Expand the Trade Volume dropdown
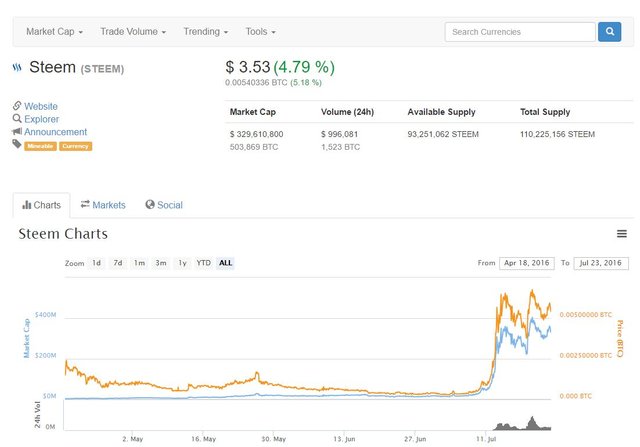The width and height of the screenshot is (640, 447). (133, 32)
